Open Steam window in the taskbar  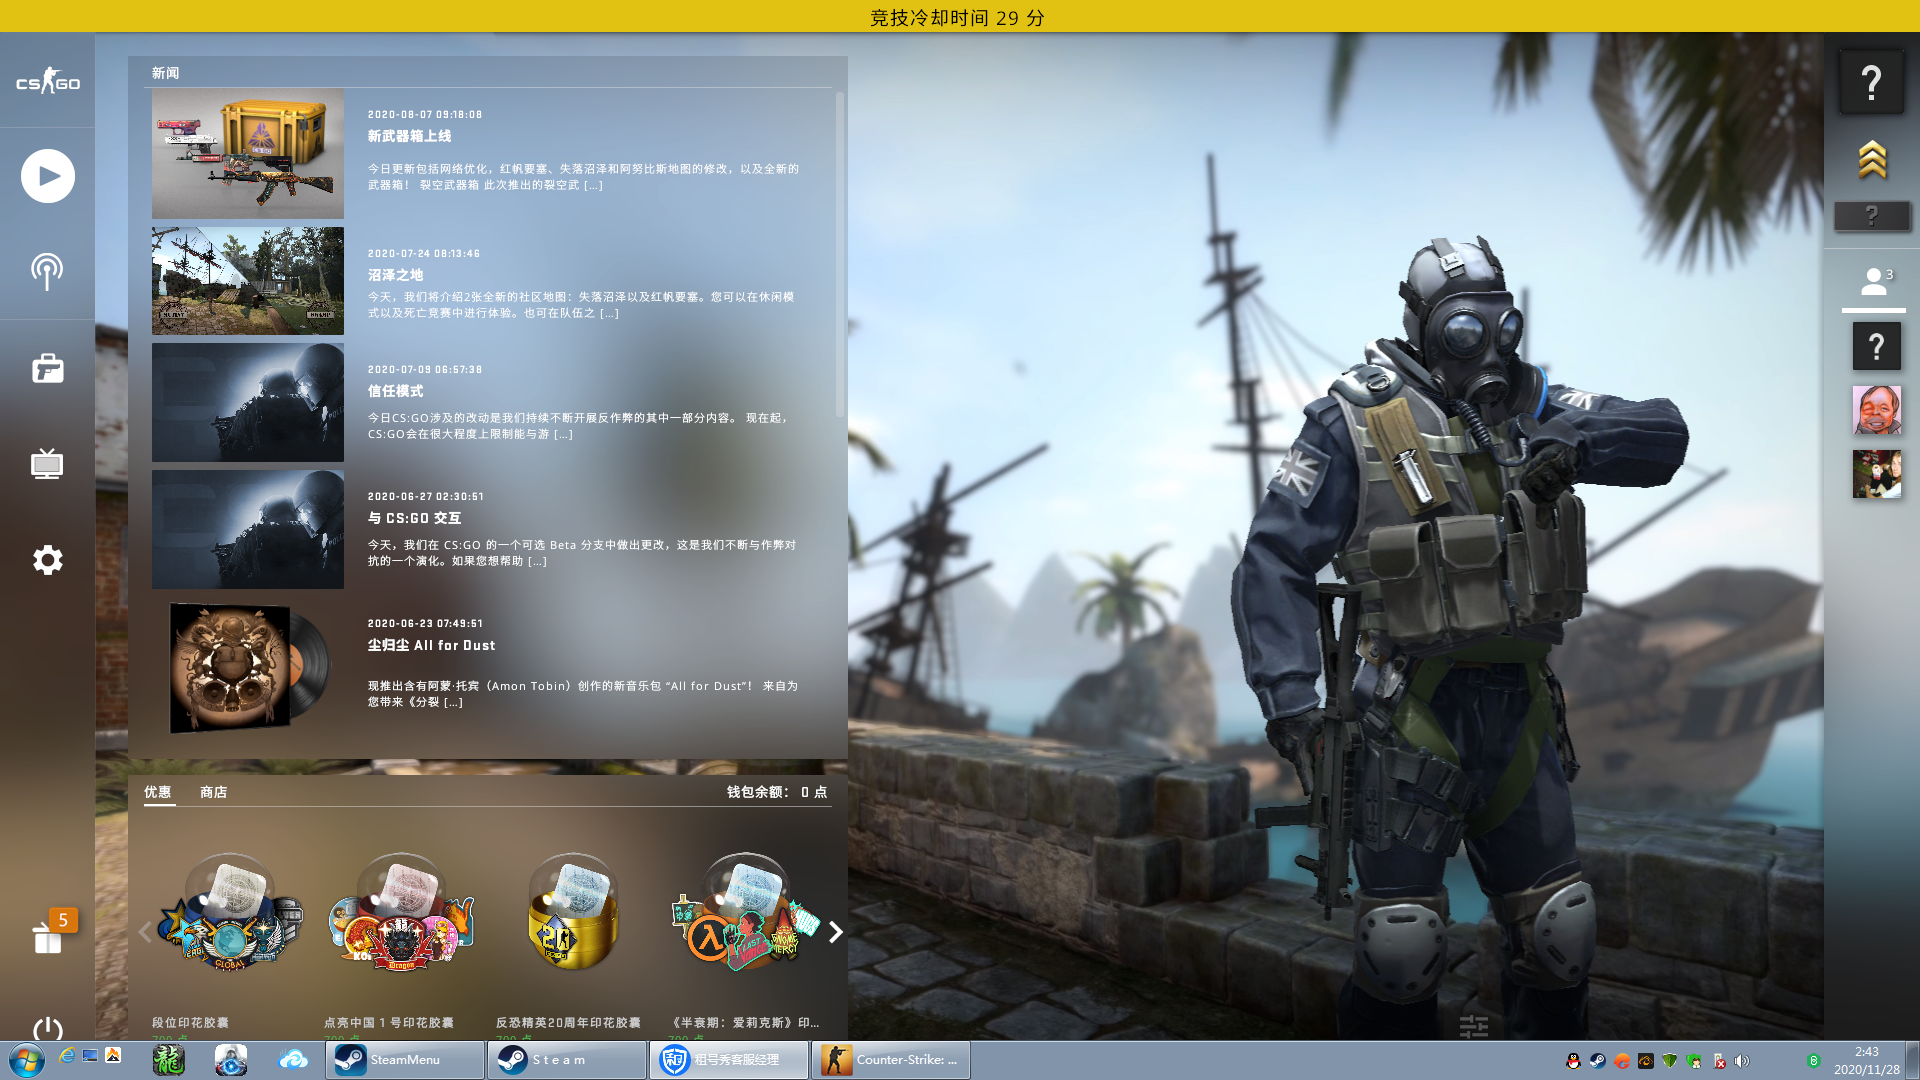566,1060
